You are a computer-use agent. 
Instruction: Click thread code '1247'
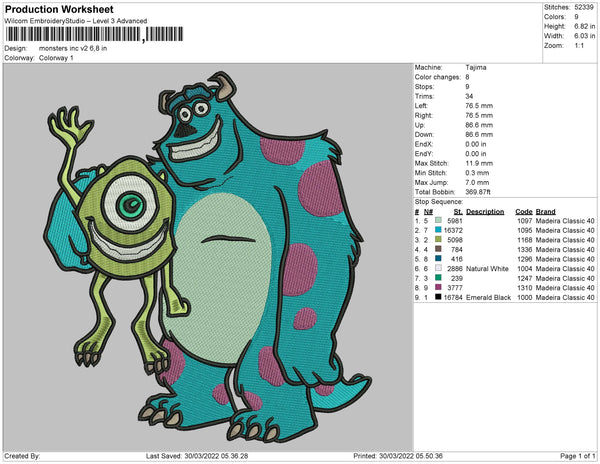pos(525,278)
